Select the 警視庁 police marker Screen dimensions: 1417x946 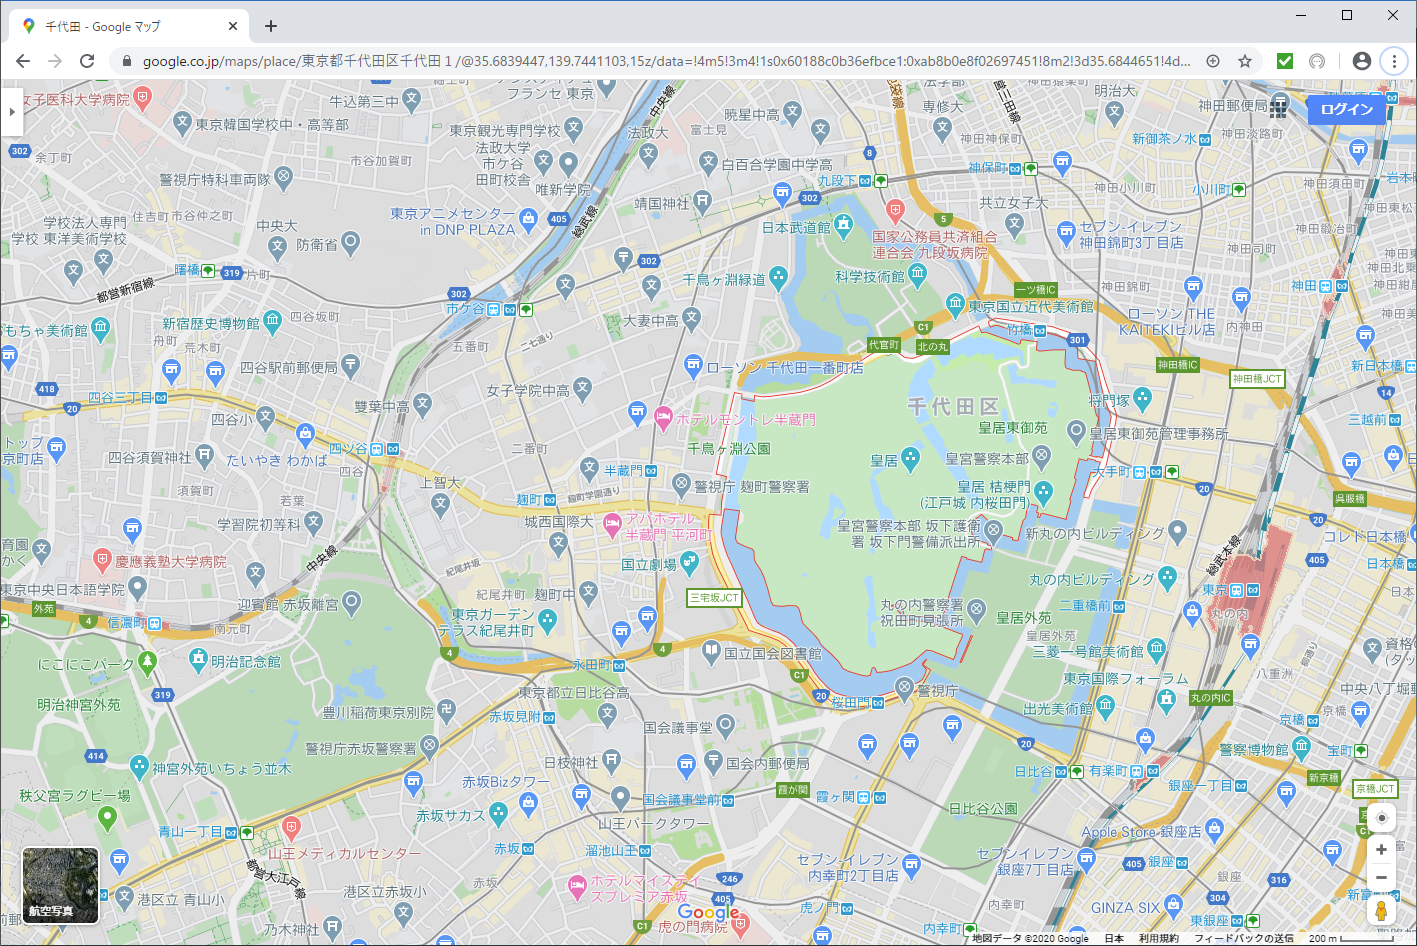click(x=904, y=687)
